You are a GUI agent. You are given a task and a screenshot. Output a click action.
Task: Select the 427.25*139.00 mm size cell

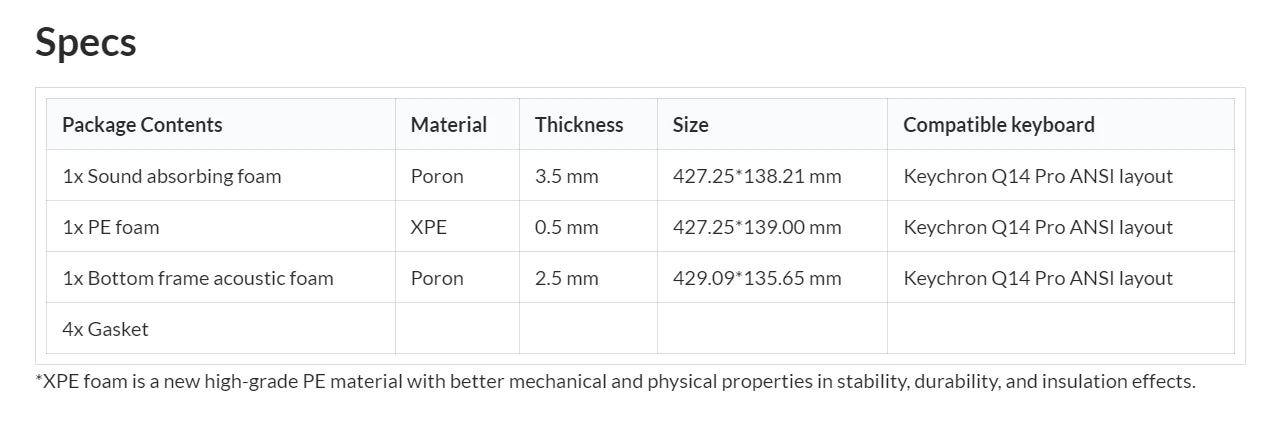point(756,227)
